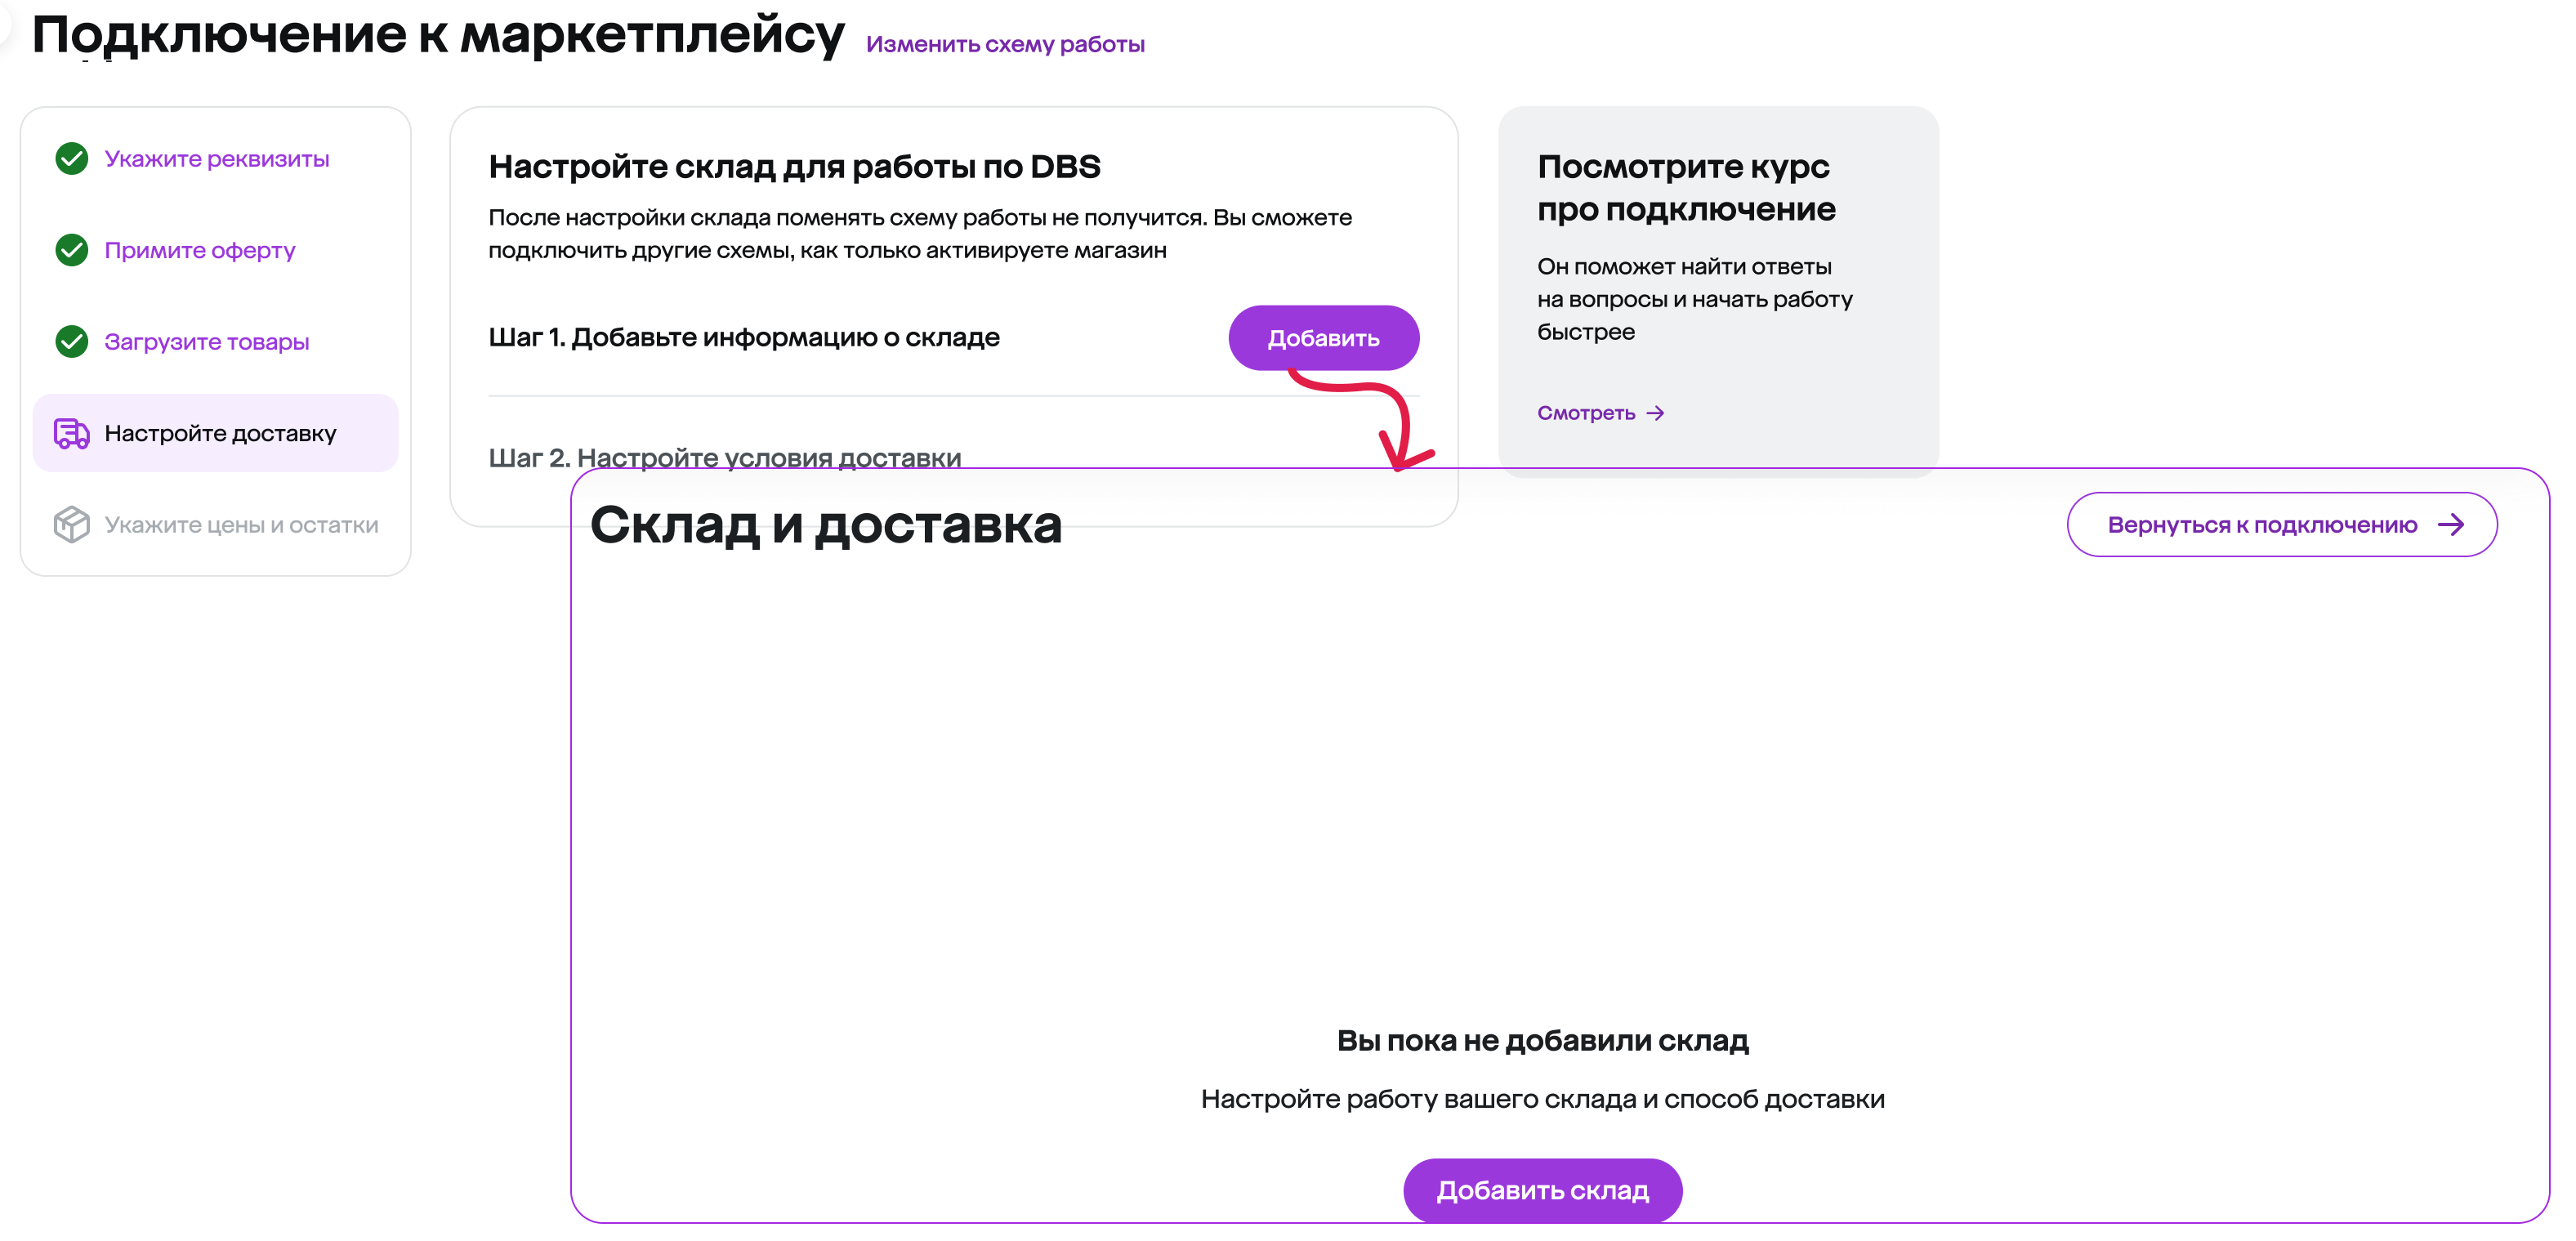This screenshot has width=2576, height=1241.
Task: Select Укажите цены и остатки step
Action: click(x=241, y=525)
